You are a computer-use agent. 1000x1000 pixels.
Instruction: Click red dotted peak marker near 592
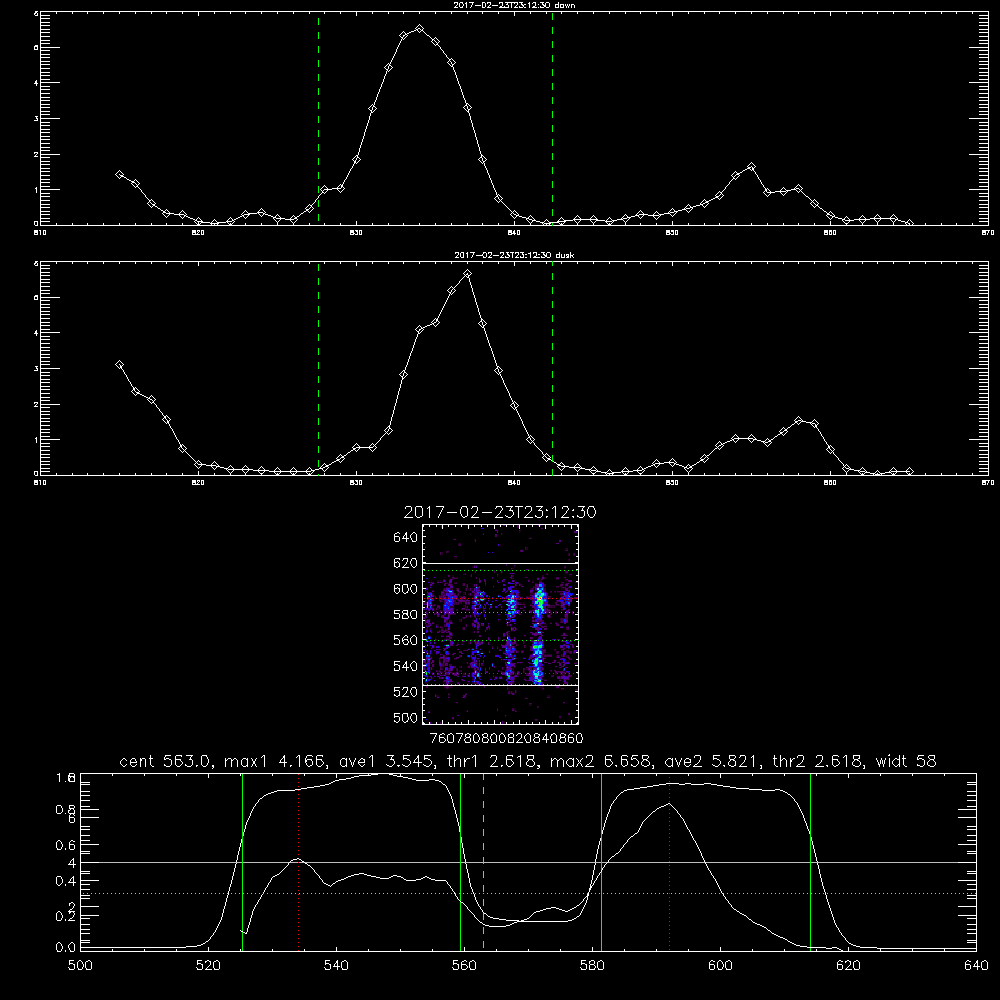pyautogui.click(x=670, y=861)
